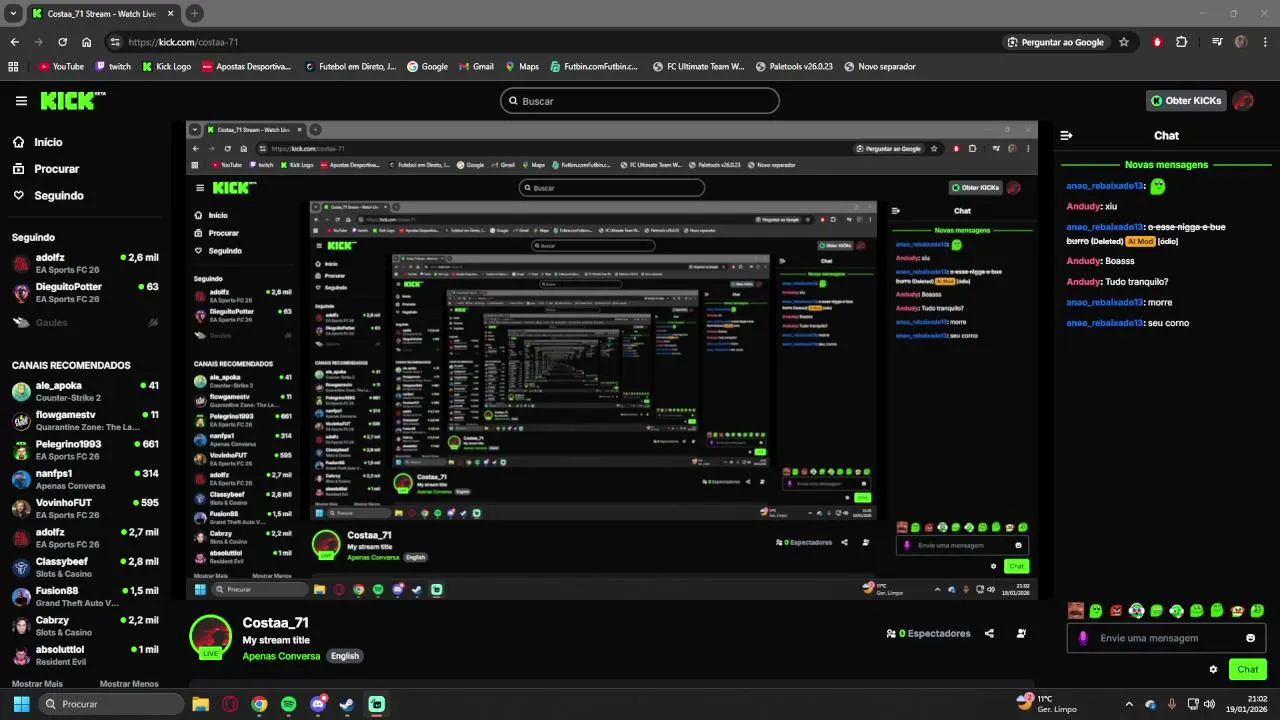The height and width of the screenshot is (720, 1280).
Task: Open the recommended channel Fusion88
Action: click(x=84, y=596)
